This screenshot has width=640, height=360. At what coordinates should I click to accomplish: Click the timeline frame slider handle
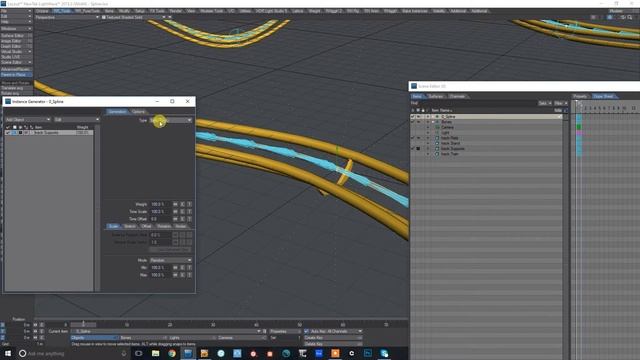tap(83, 325)
